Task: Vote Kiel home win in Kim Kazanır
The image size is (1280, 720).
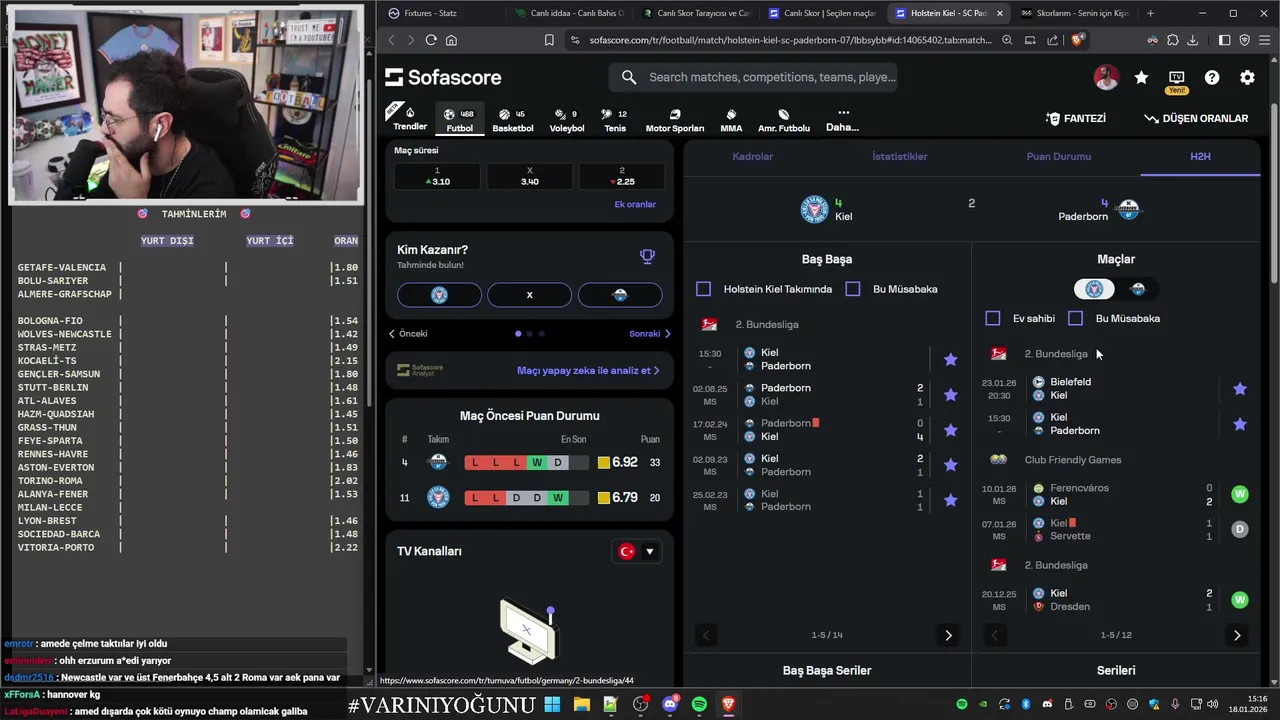Action: (x=439, y=295)
